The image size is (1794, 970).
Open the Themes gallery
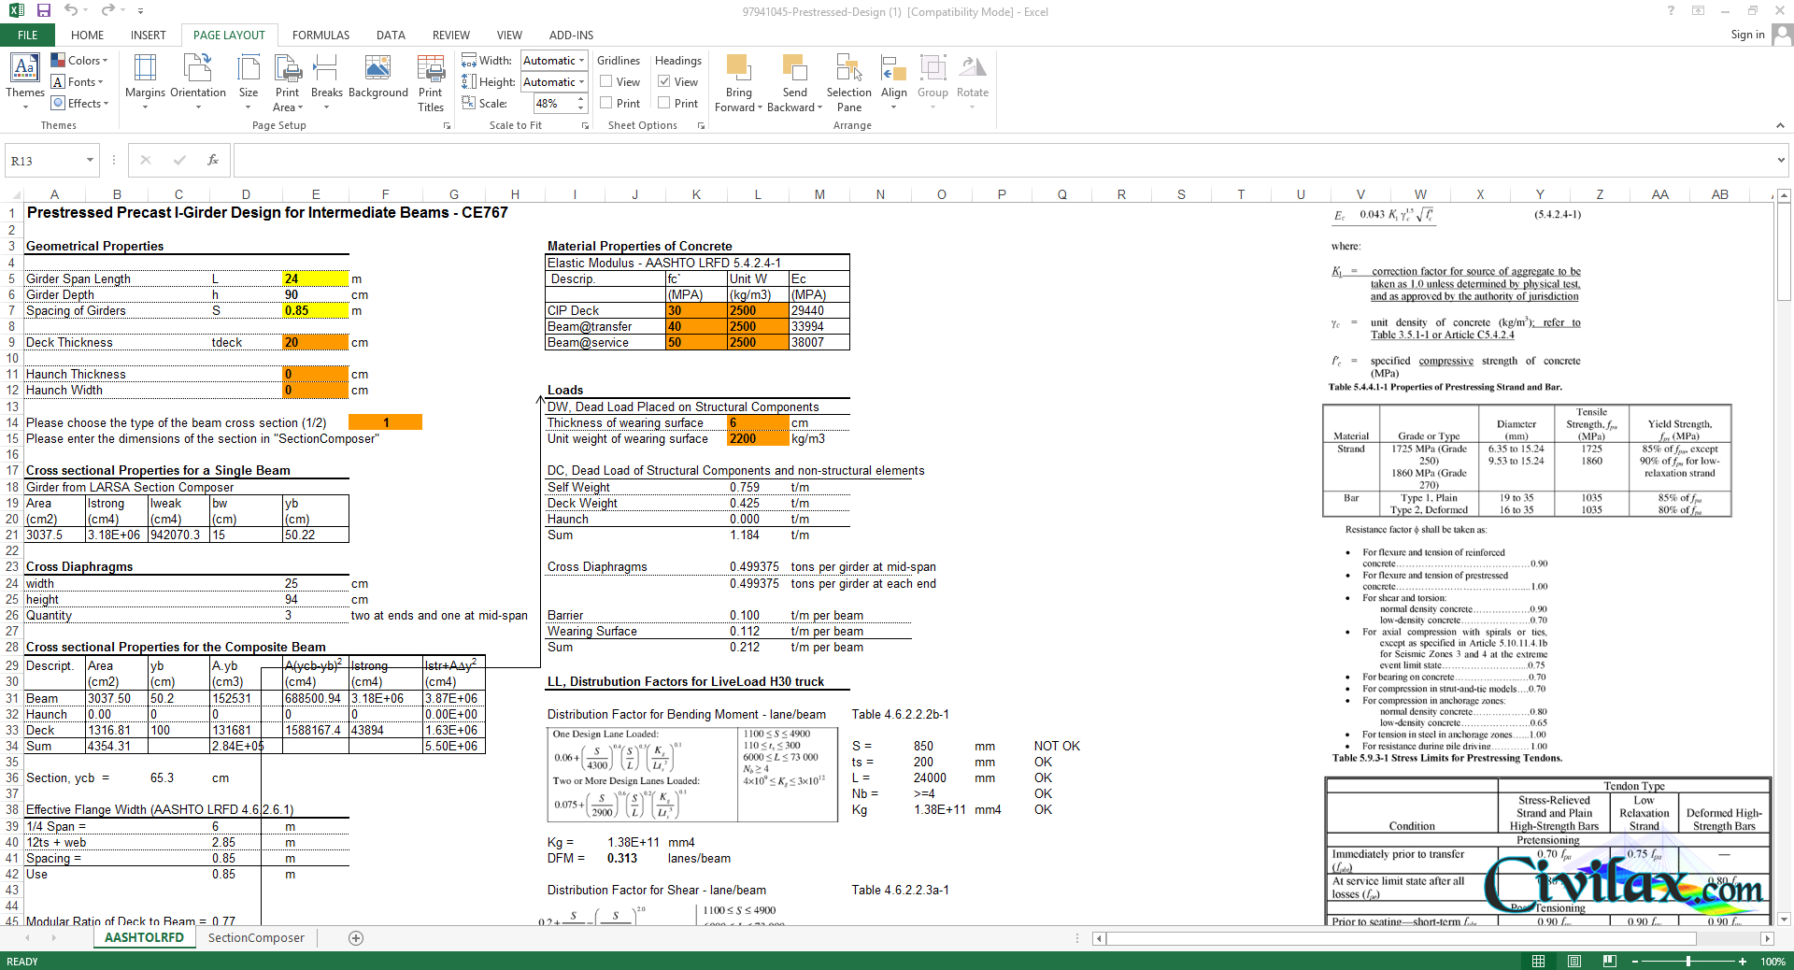[x=25, y=80]
